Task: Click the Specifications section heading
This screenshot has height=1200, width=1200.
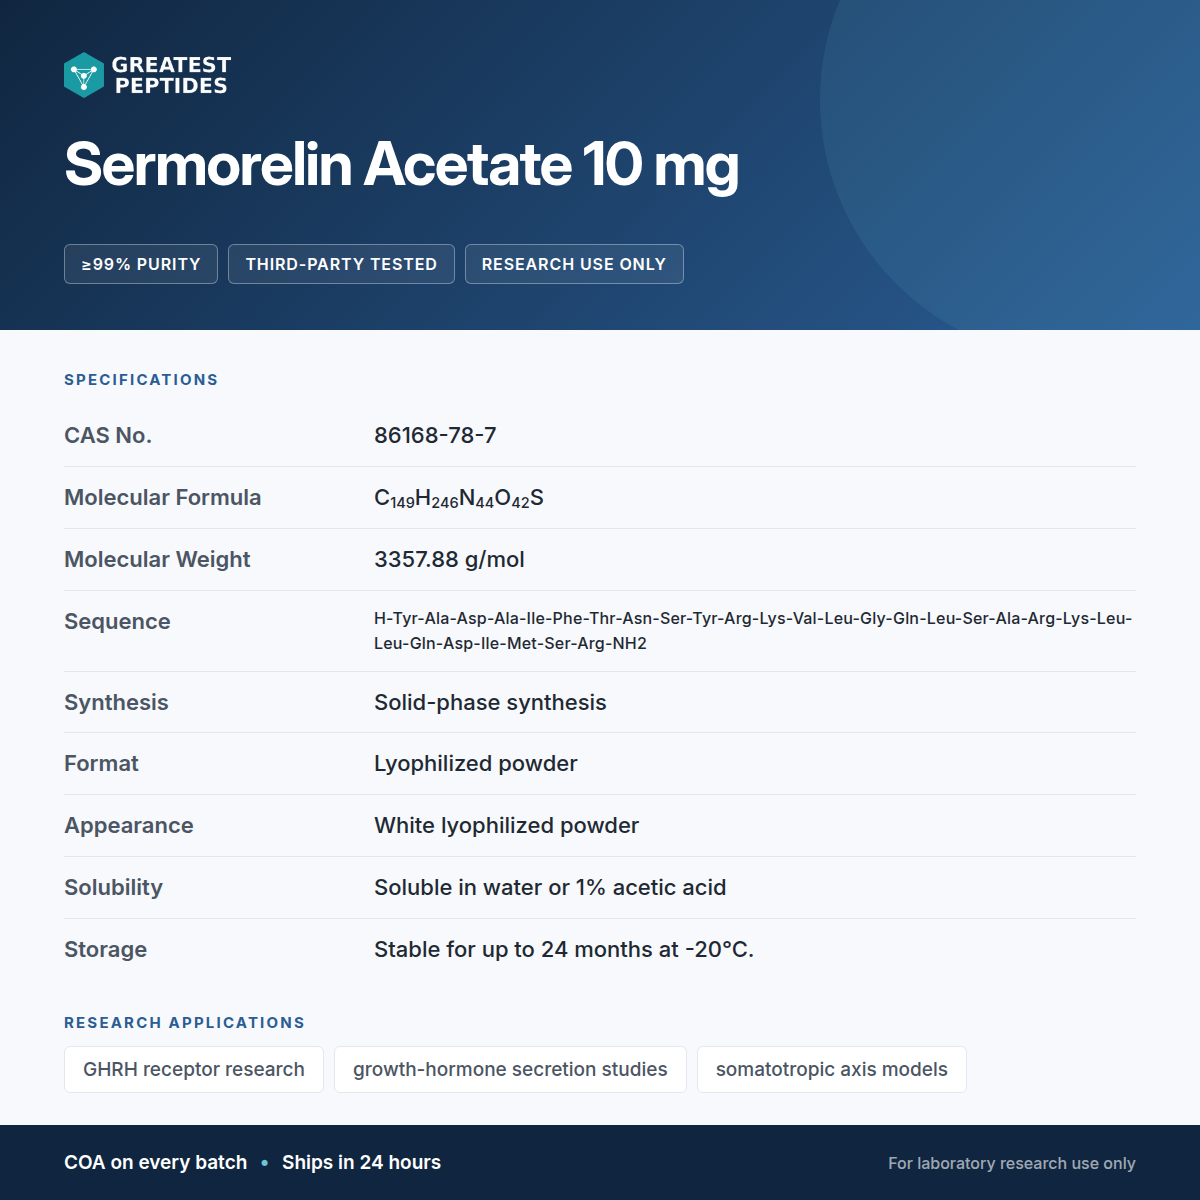Action: pos(141,380)
